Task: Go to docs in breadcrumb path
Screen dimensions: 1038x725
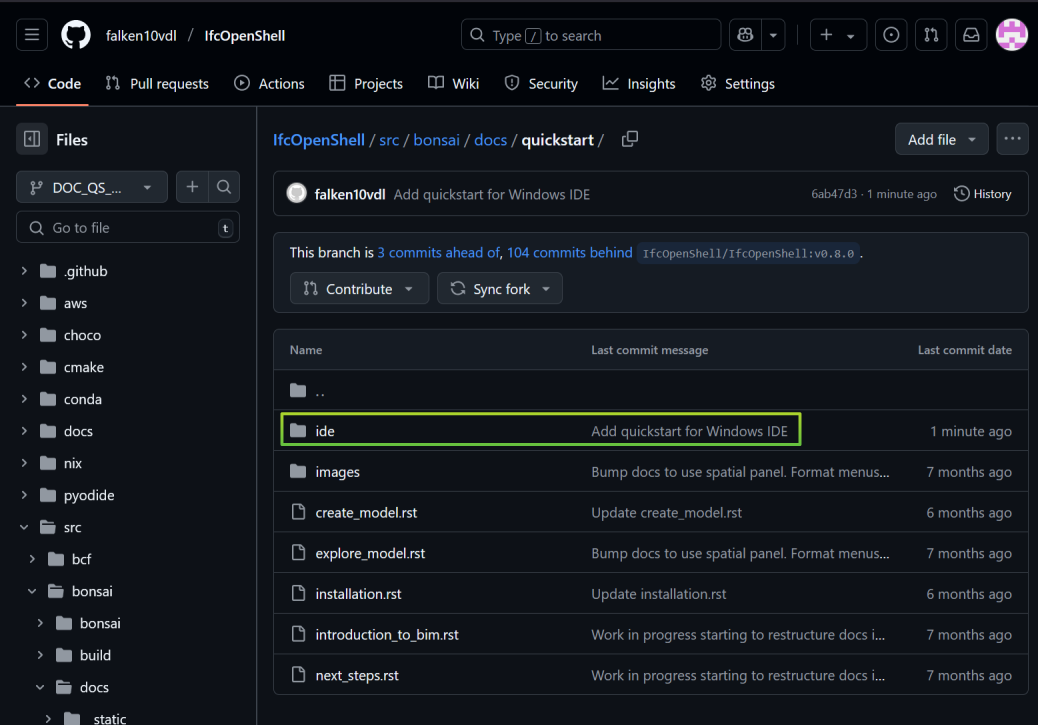Action: coord(491,140)
